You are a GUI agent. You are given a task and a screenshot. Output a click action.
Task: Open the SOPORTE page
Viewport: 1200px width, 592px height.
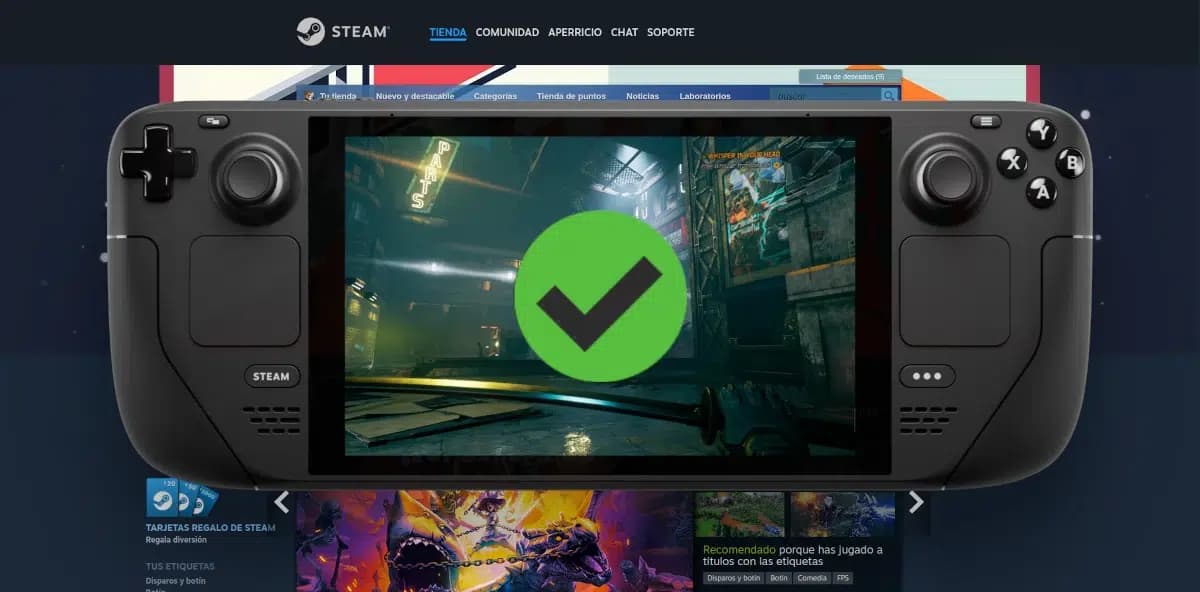pyautogui.click(x=671, y=32)
